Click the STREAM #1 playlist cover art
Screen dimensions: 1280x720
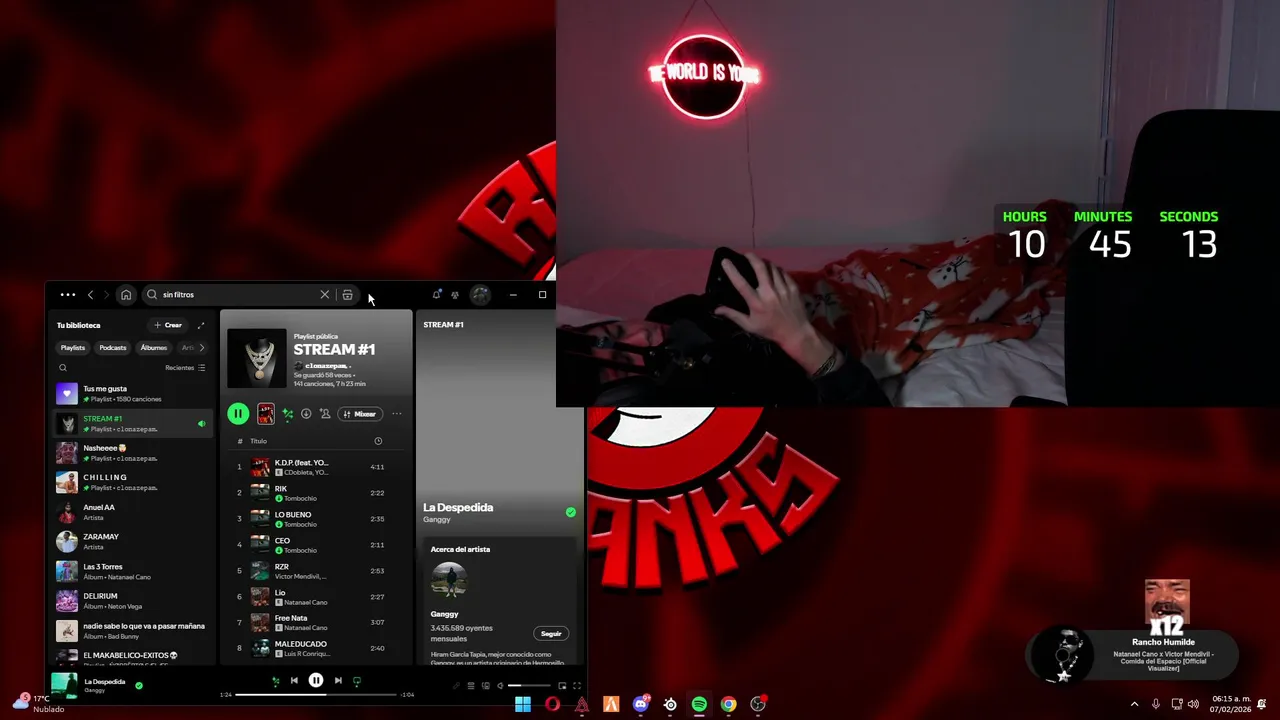(x=257, y=358)
